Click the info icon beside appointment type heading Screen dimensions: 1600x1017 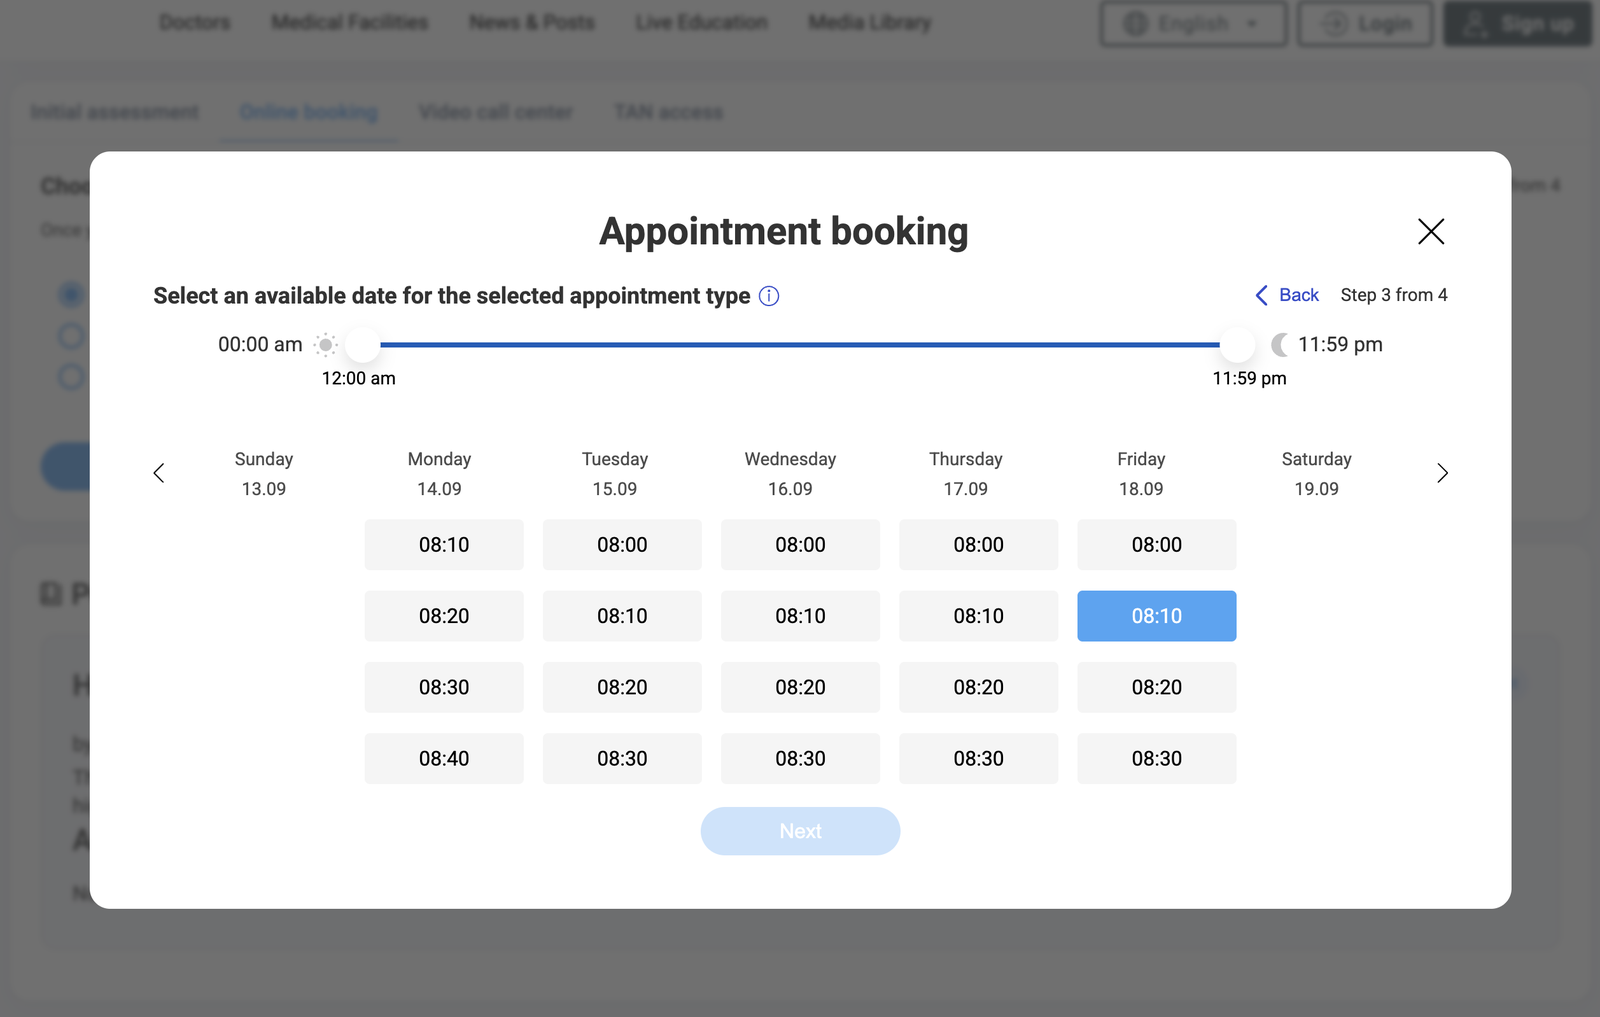tap(769, 296)
